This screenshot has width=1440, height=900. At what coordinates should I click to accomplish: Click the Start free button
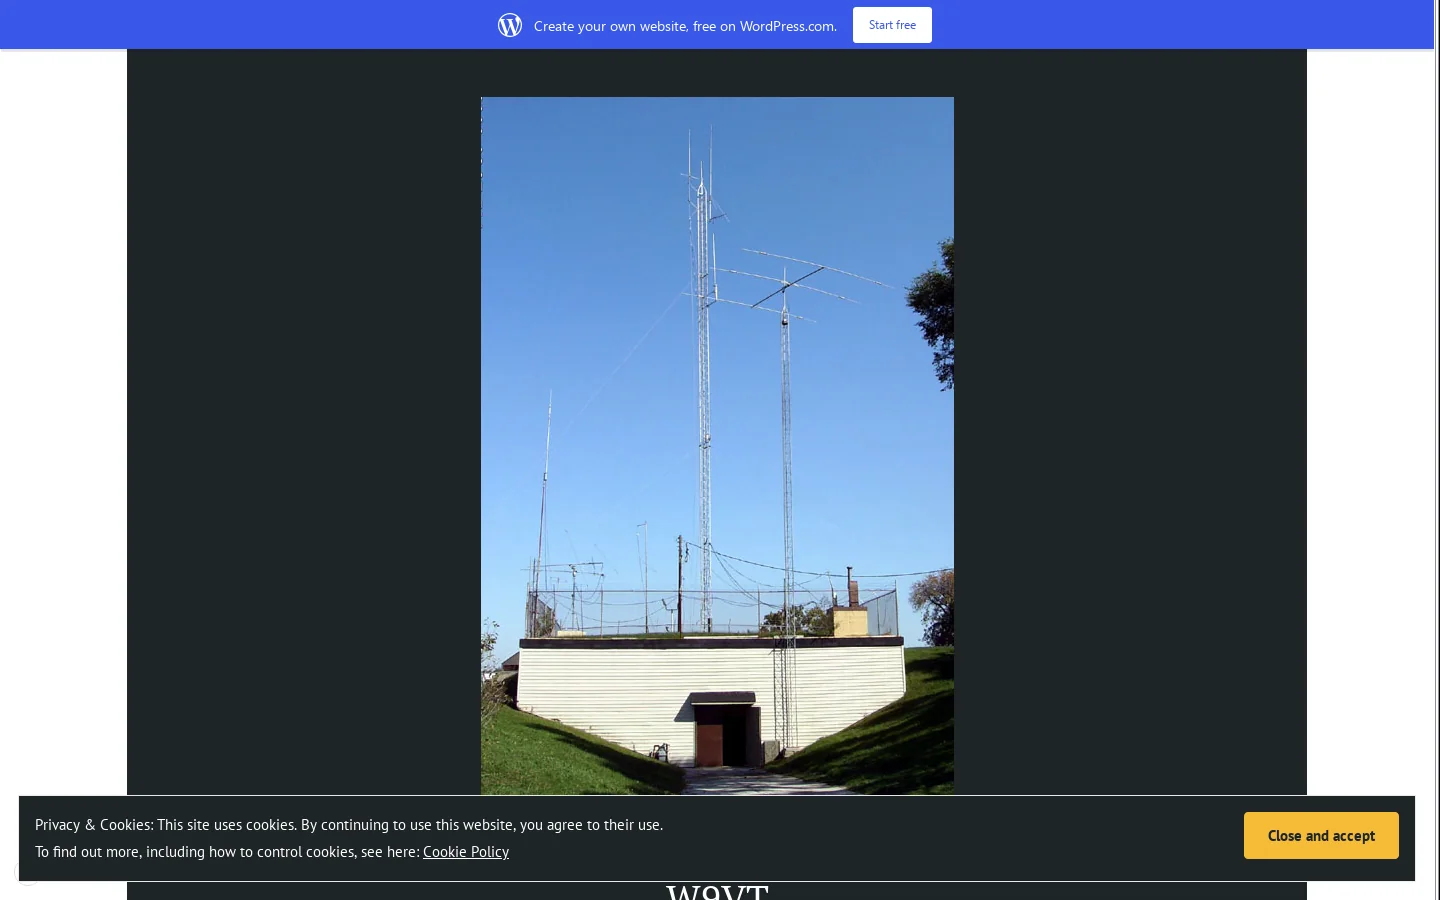(x=892, y=25)
